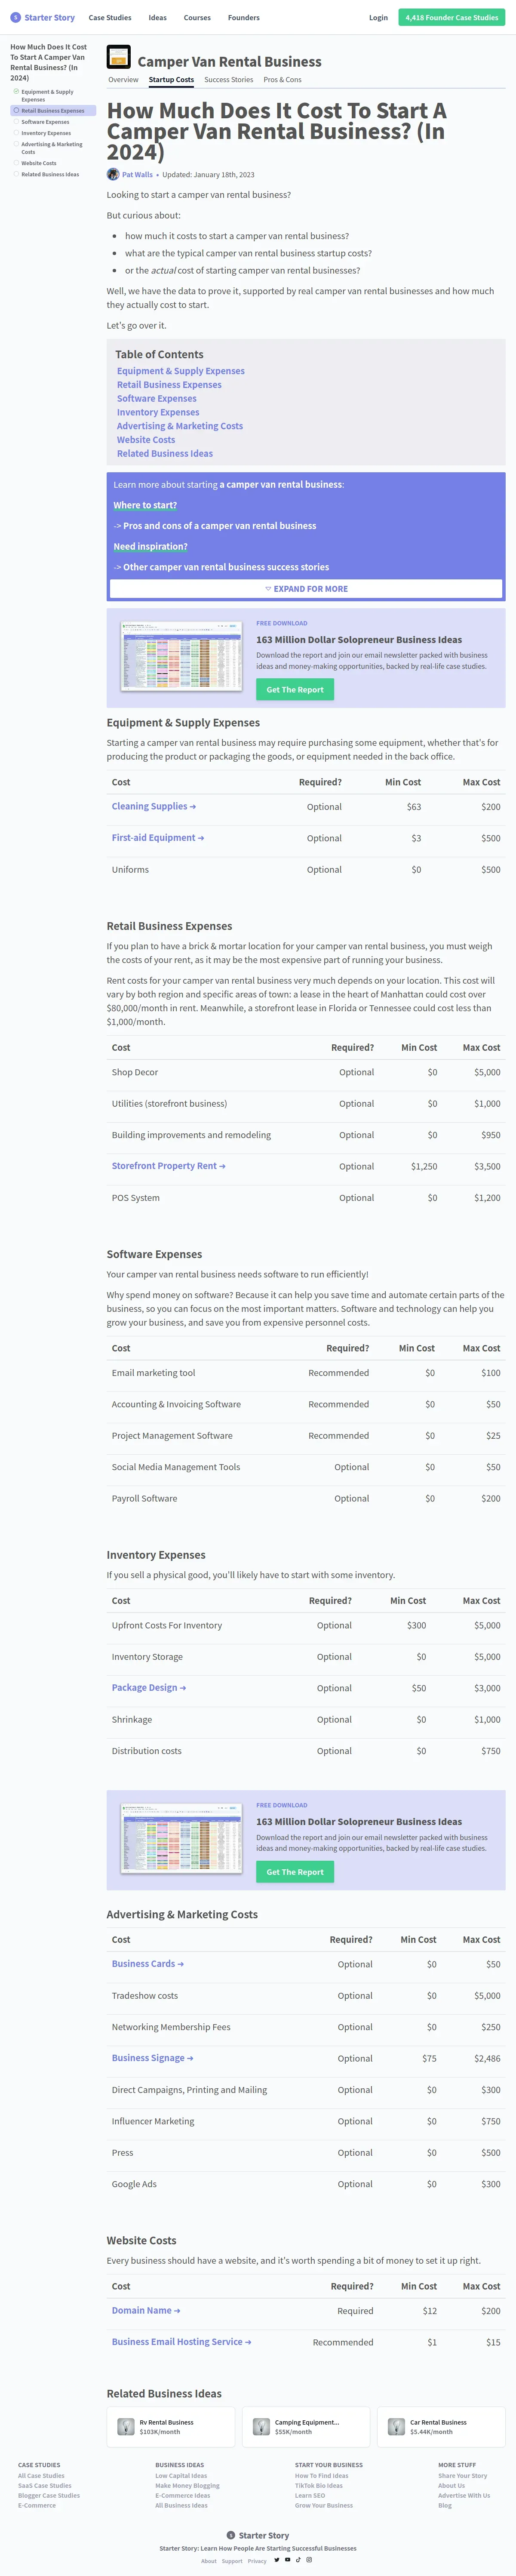Open the solopreneur report spreadsheet thumbnail
Viewport: 516px width, 2576px height.
click(181, 656)
